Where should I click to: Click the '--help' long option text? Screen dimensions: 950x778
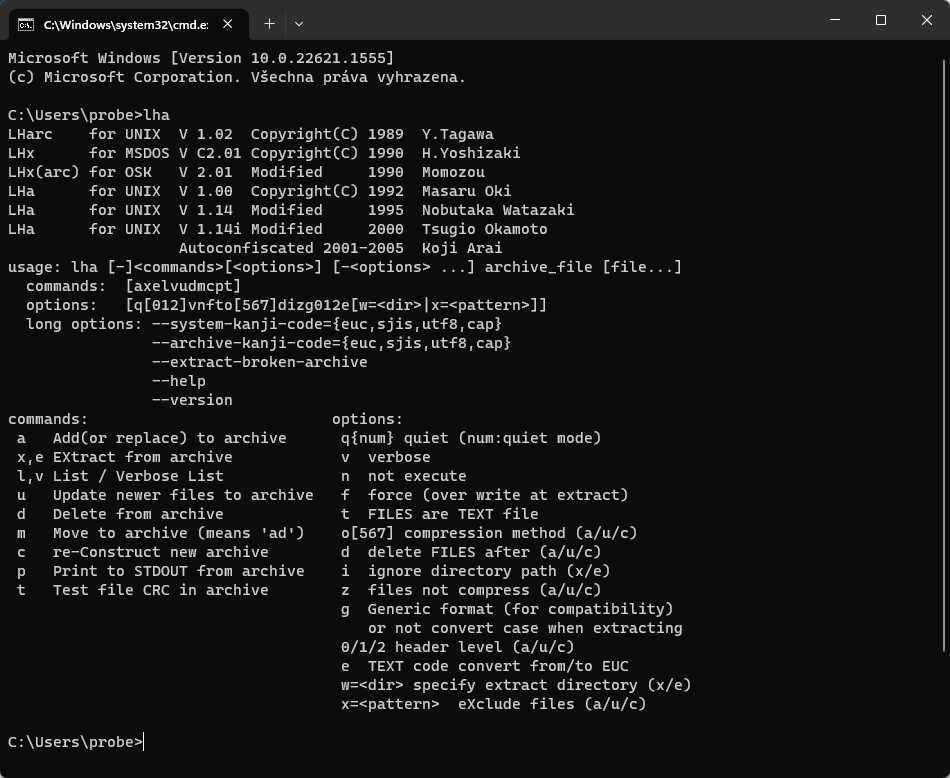pos(179,381)
